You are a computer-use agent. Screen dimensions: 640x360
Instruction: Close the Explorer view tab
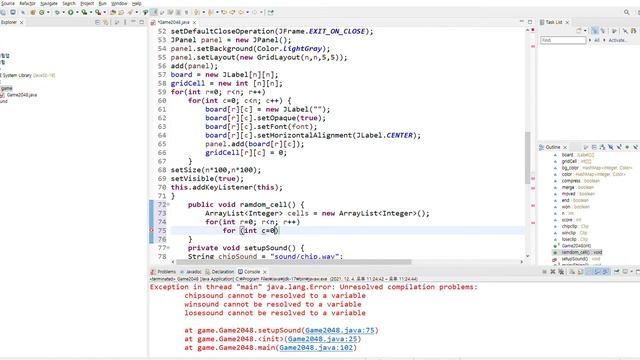coord(22,22)
